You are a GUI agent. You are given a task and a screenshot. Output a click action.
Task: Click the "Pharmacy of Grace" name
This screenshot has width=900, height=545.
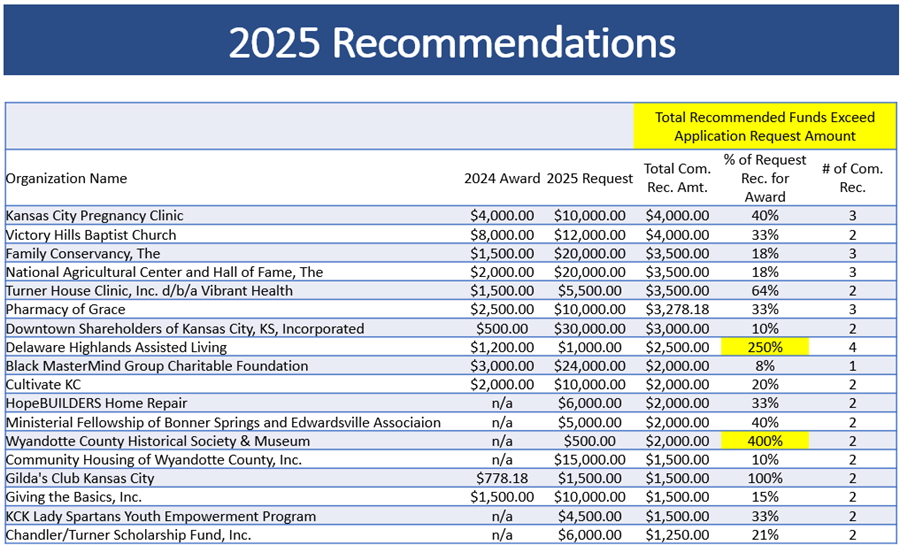point(65,309)
